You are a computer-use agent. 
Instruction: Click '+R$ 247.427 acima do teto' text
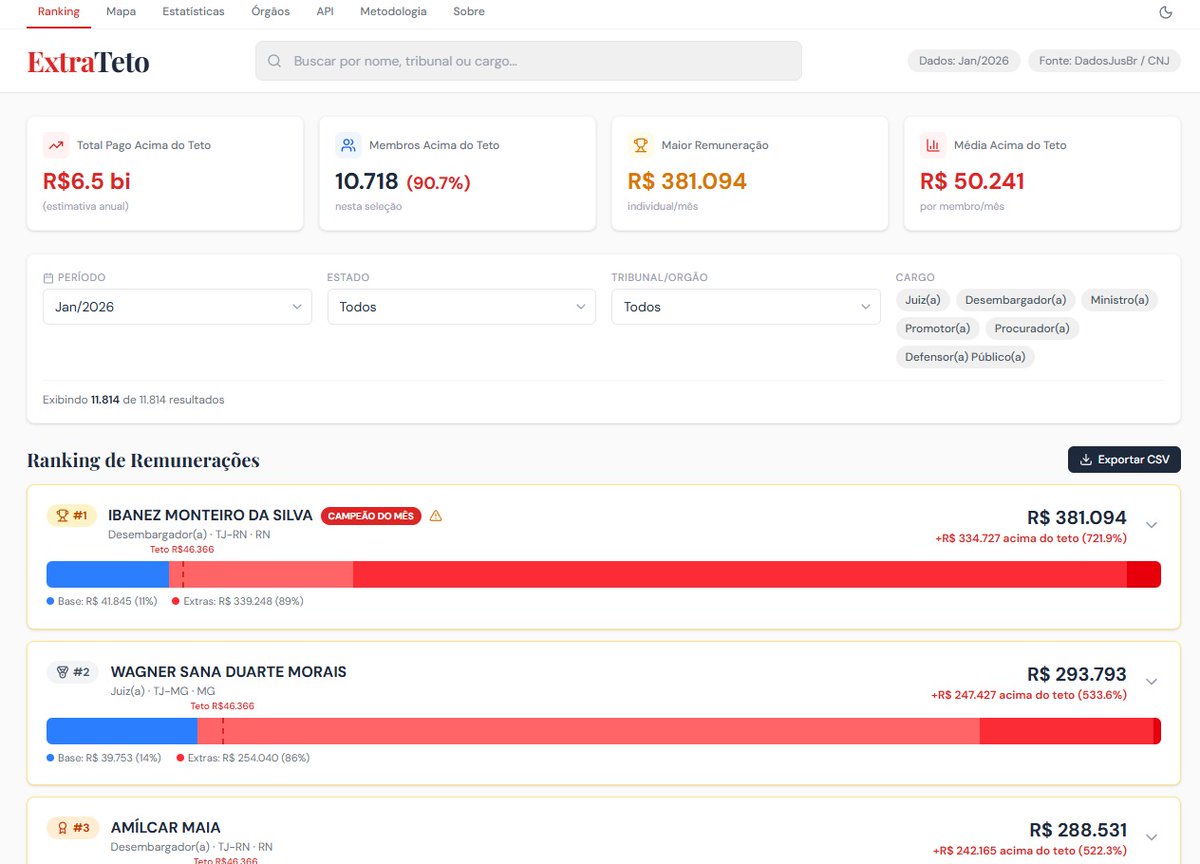(1029, 695)
